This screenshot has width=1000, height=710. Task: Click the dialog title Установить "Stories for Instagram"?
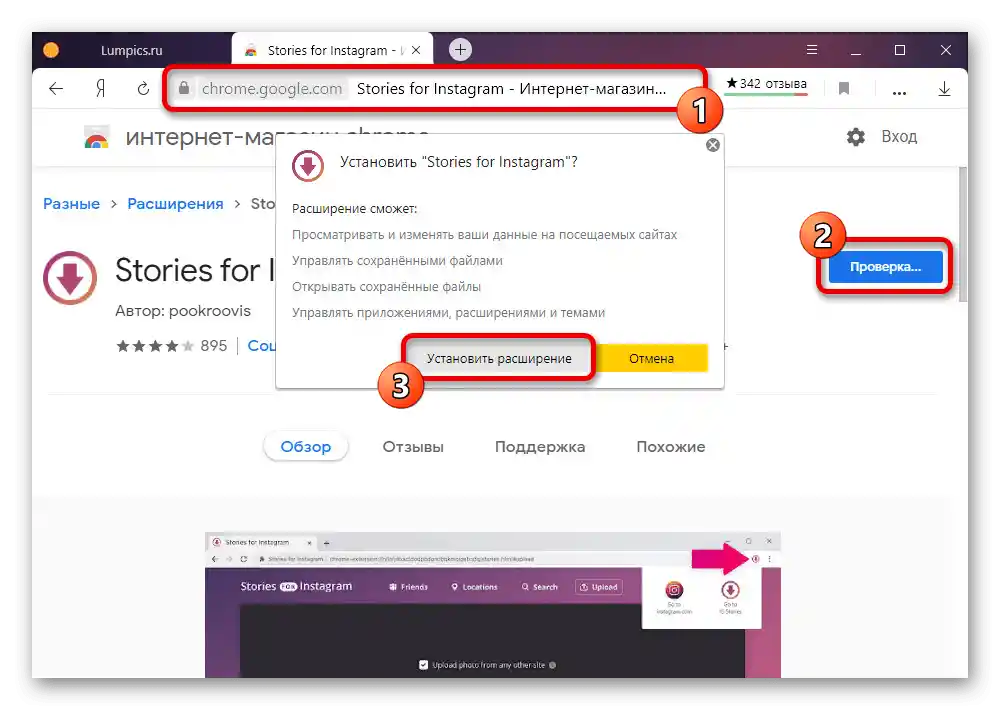pos(459,162)
